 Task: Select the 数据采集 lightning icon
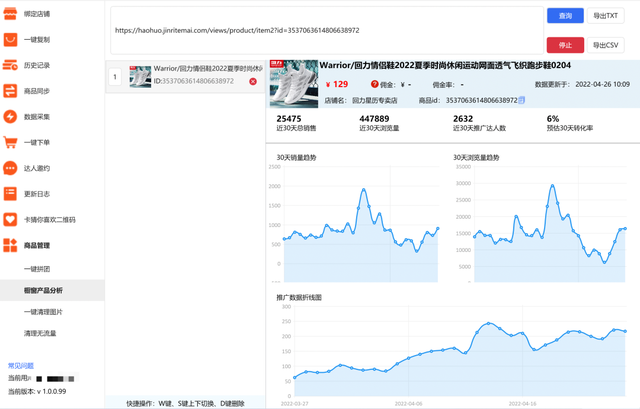[x=10, y=117]
